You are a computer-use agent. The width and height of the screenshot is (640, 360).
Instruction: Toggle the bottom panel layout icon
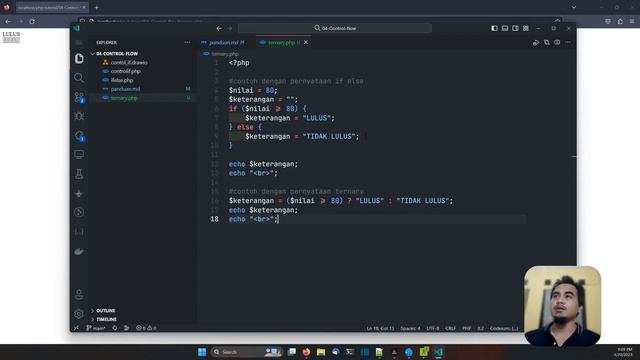(505, 28)
